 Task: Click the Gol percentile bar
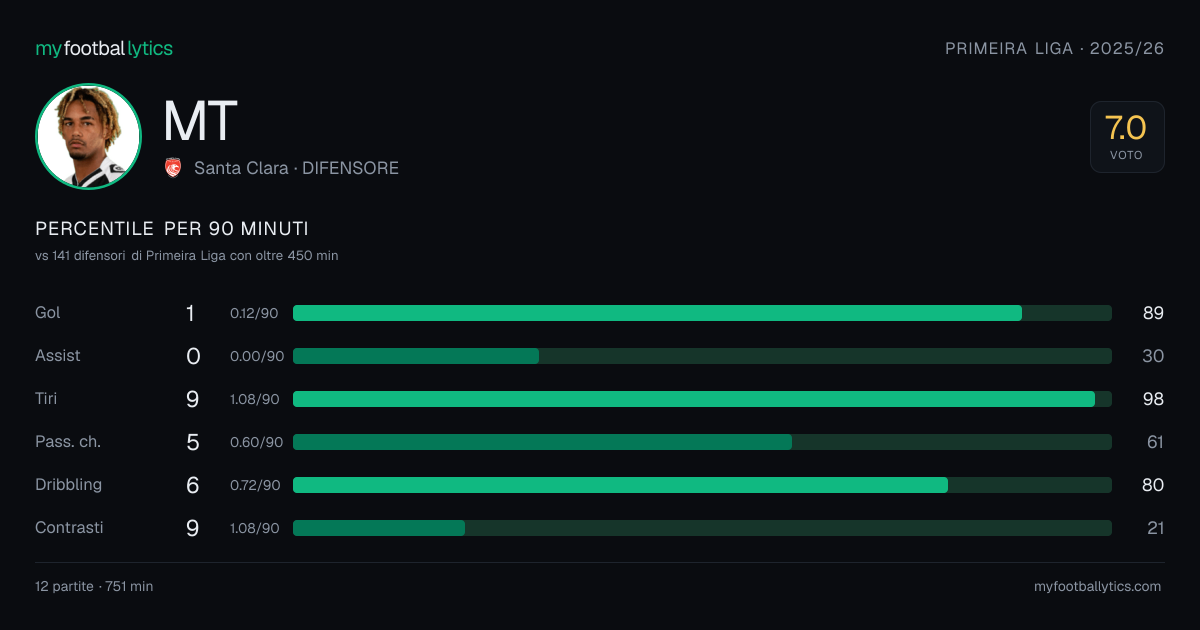pos(702,313)
